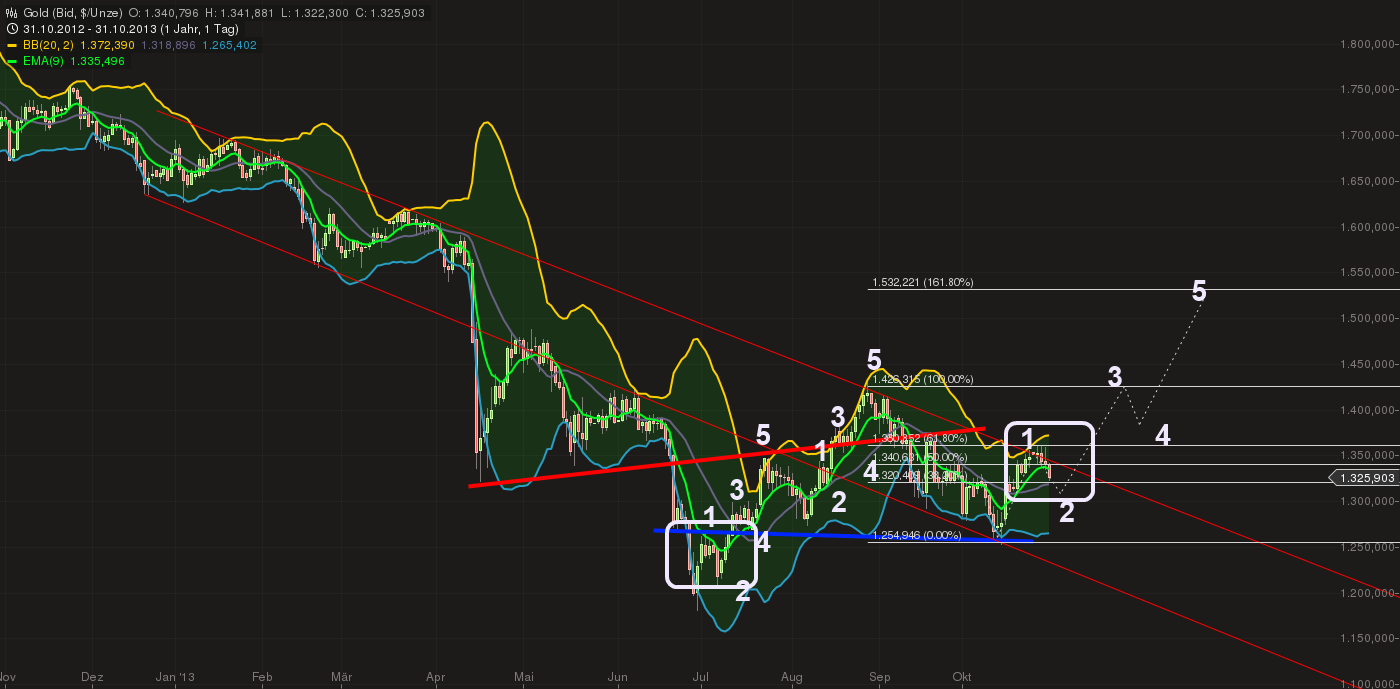Screen dimensions: 1400x689
Task: Click the 1.250,000 price axis label
Action: (x=1369, y=547)
